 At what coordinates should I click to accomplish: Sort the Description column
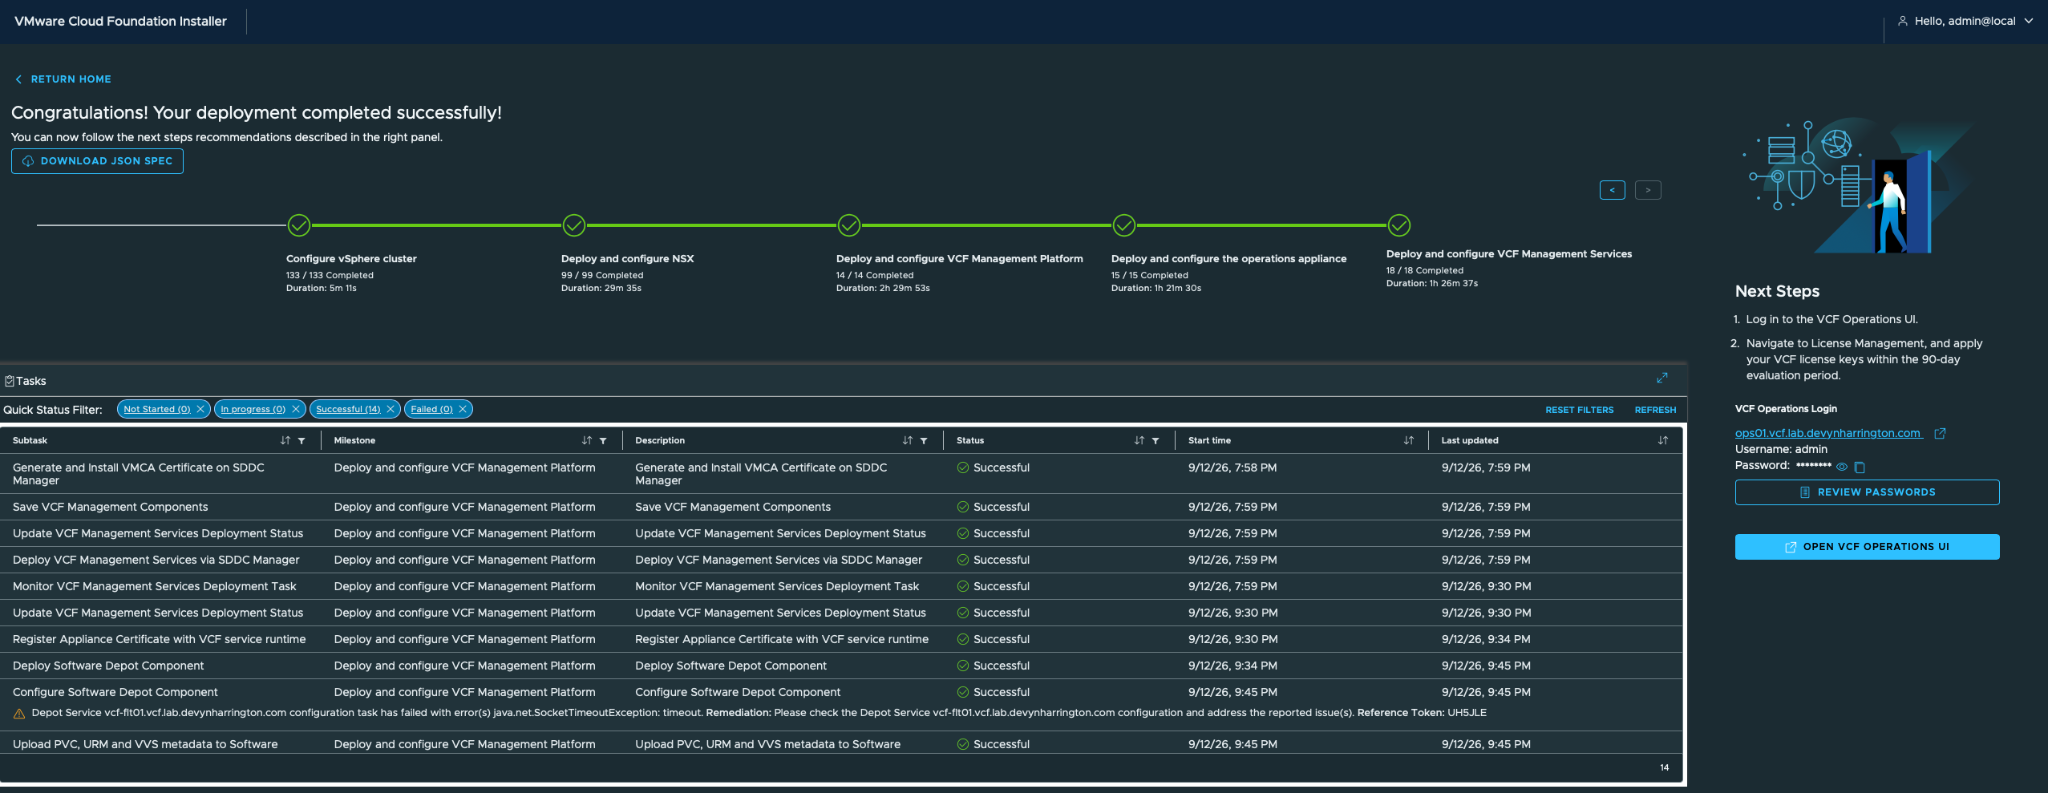click(907, 440)
